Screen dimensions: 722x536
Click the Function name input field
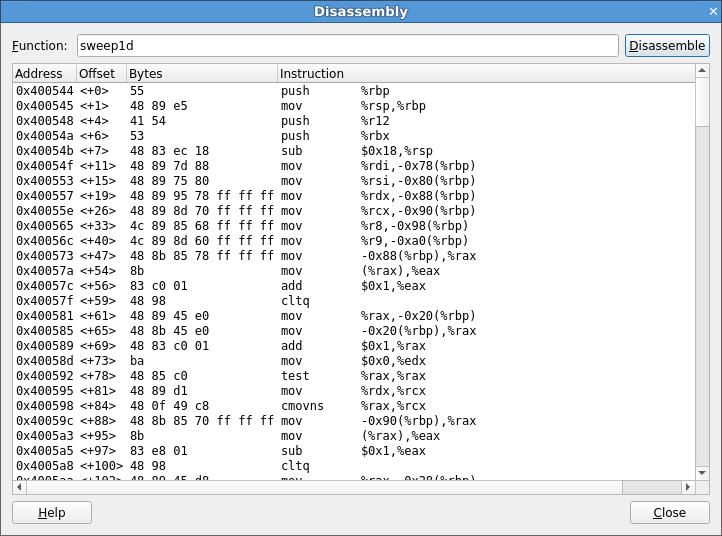pyautogui.click(x=347, y=46)
